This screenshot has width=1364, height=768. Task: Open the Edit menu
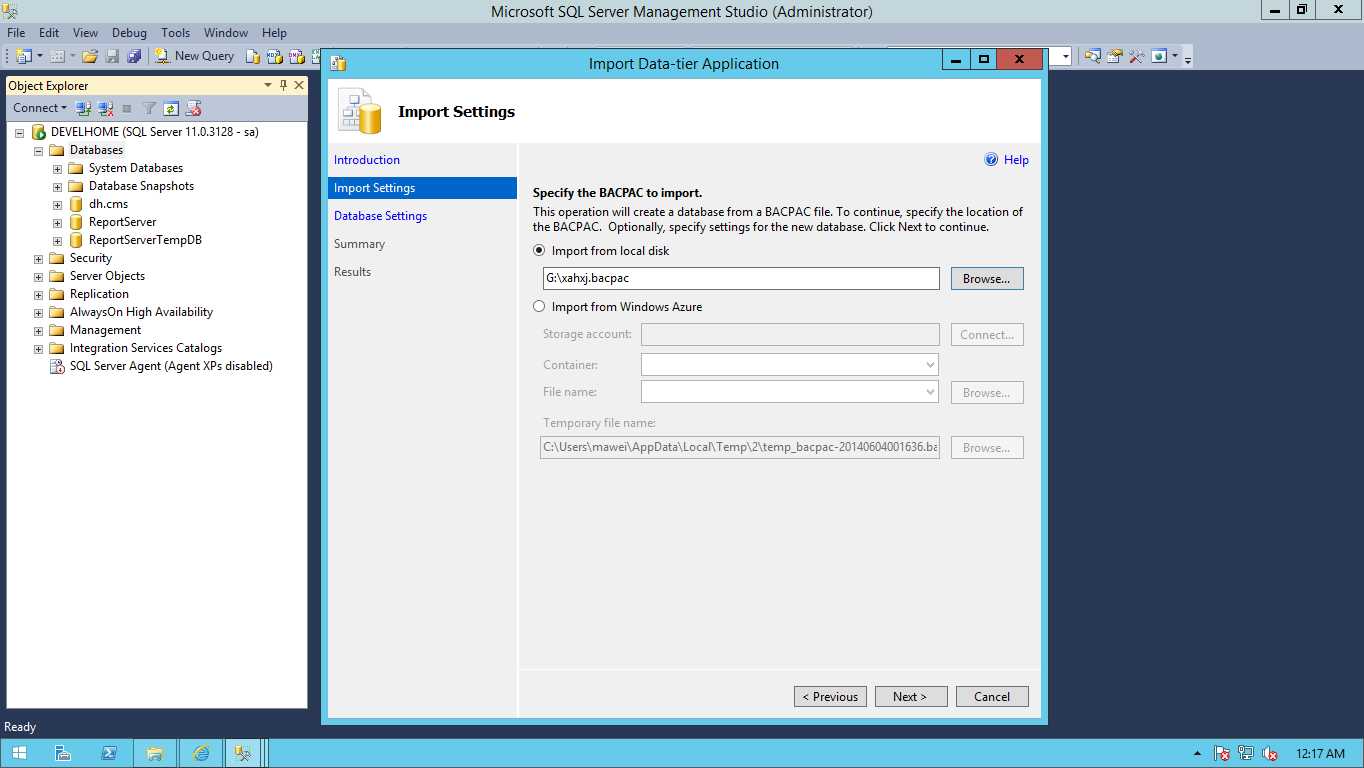49,33
